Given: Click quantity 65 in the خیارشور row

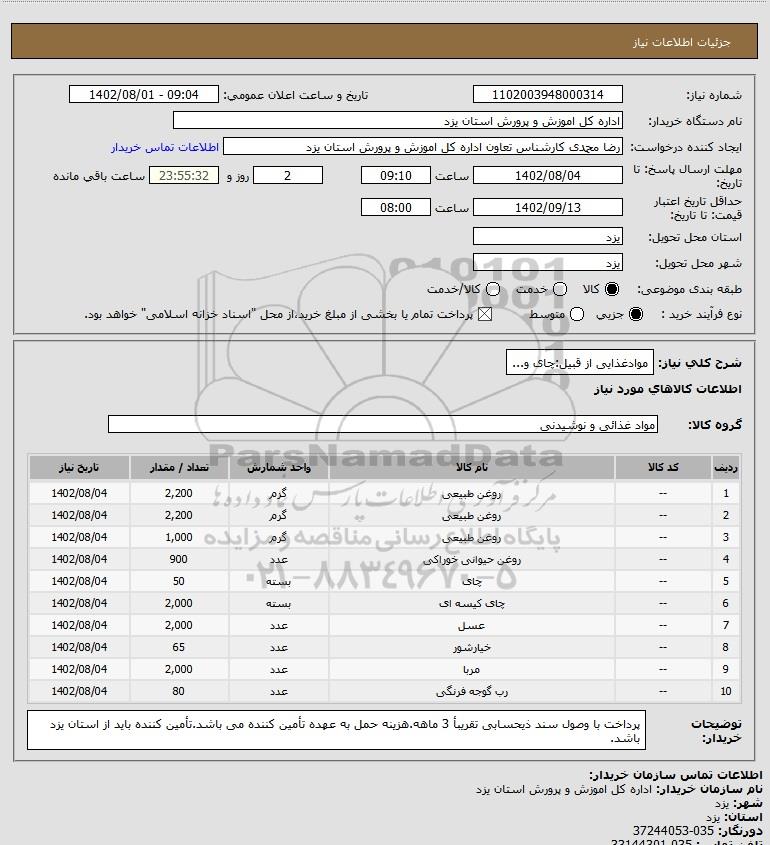Looking at the screenshot, I should click(x=178, y=647).
